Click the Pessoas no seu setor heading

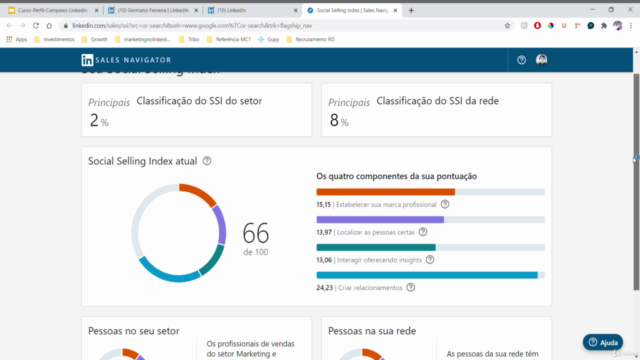tap(134, 331)
